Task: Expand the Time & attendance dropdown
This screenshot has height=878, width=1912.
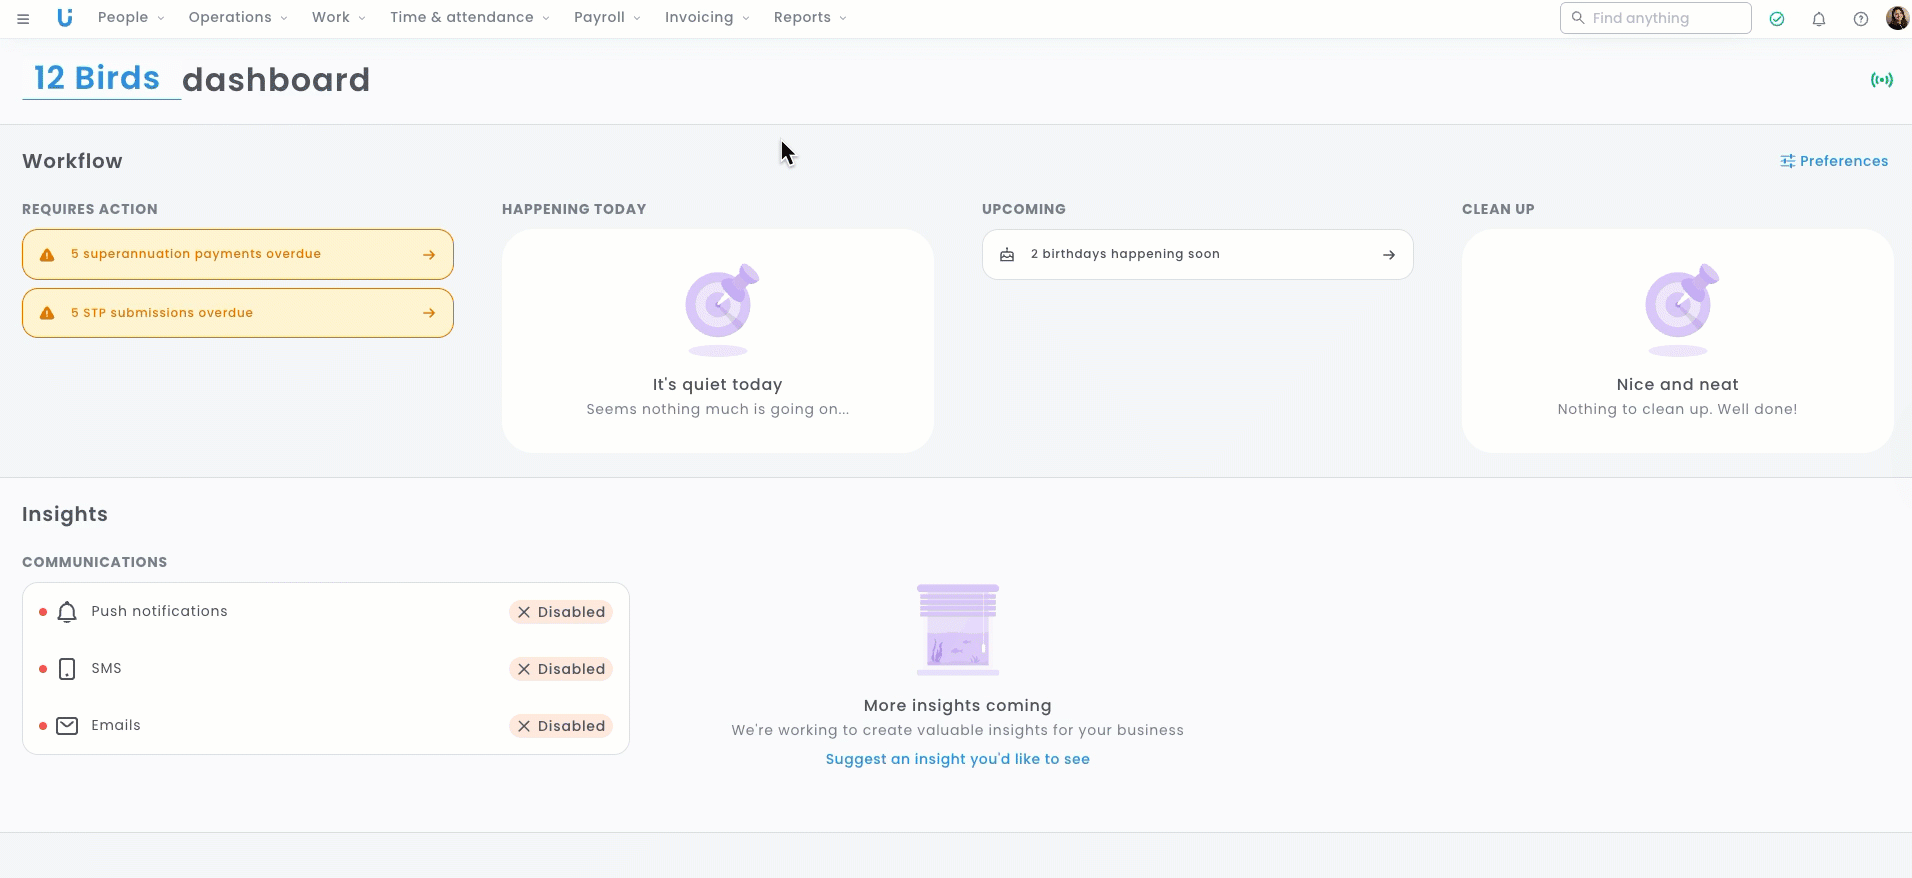Action: (x=469, y=18)
